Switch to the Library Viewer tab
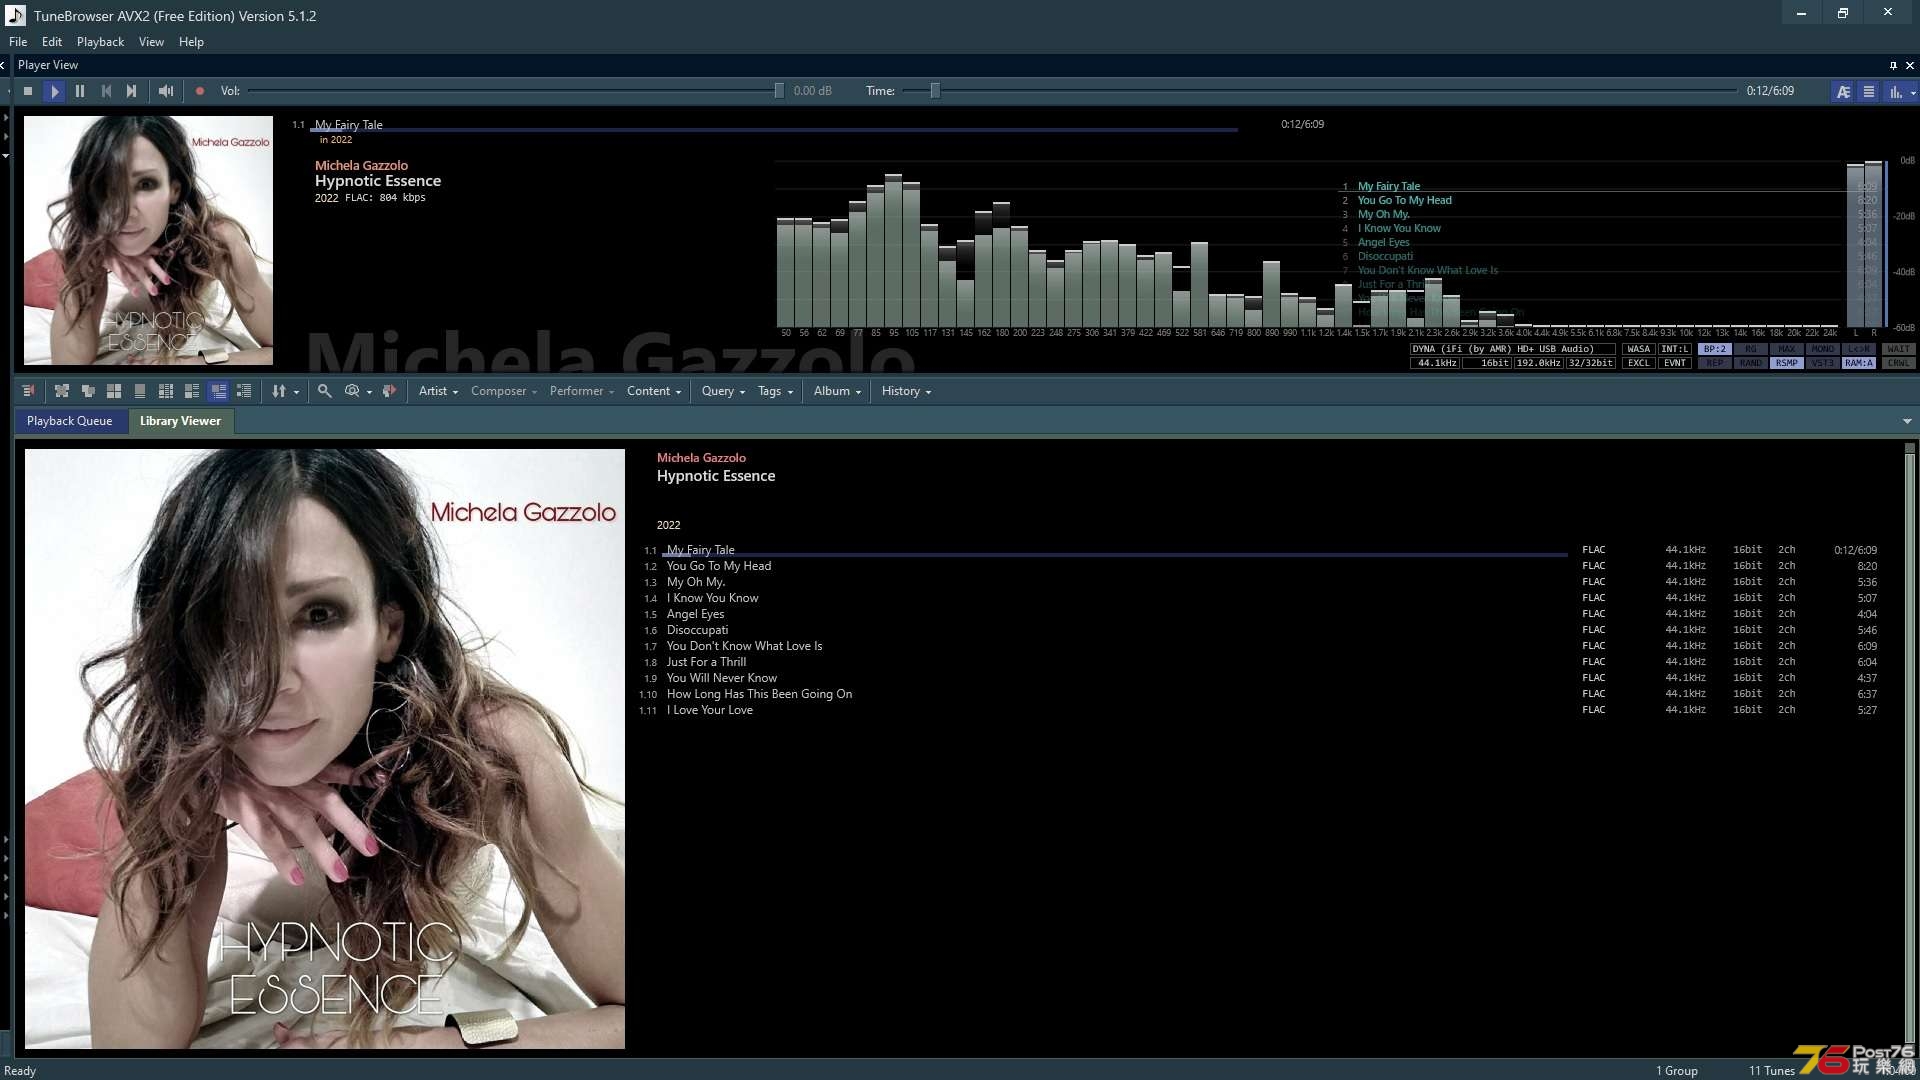 pyautogui.click(x=180, y=421)
